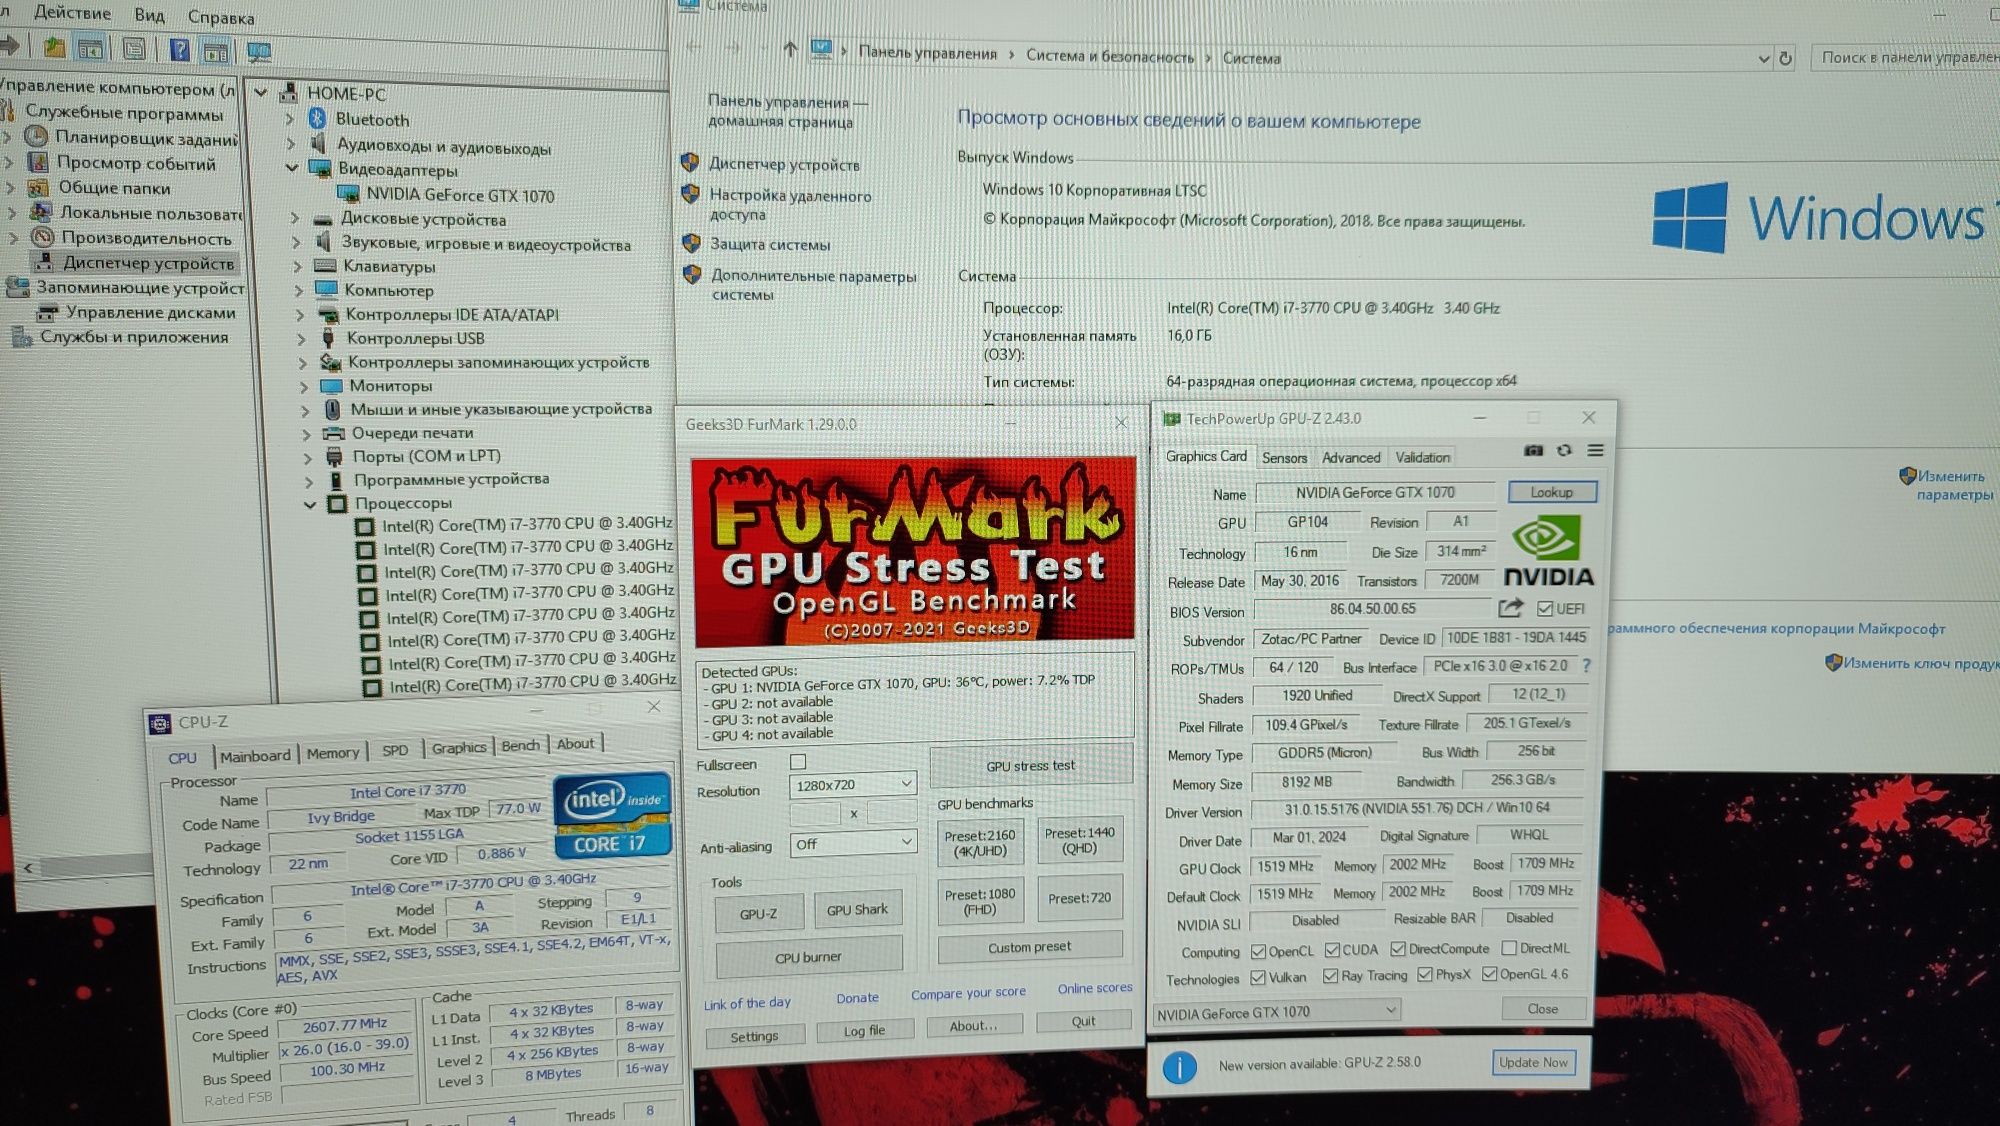The height and width of the screenshot is (1126, 2000).
Task: Open the Справка menu
Action: [220, 17]
